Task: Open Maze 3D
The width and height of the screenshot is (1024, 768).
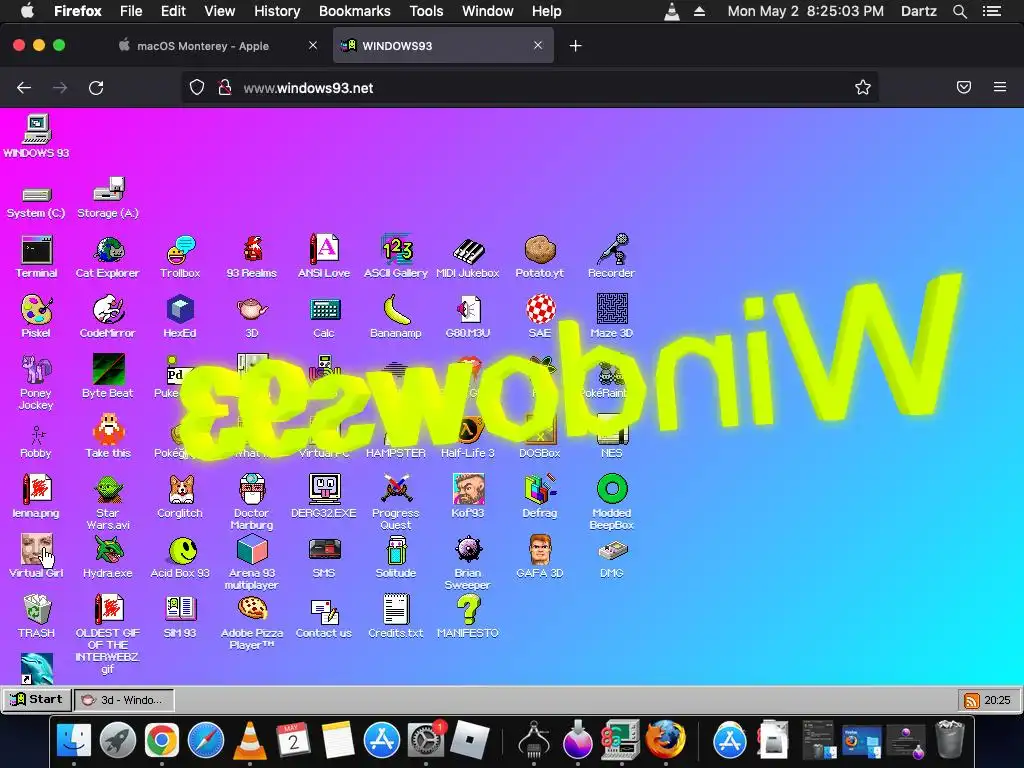Action: click(611, 310)
